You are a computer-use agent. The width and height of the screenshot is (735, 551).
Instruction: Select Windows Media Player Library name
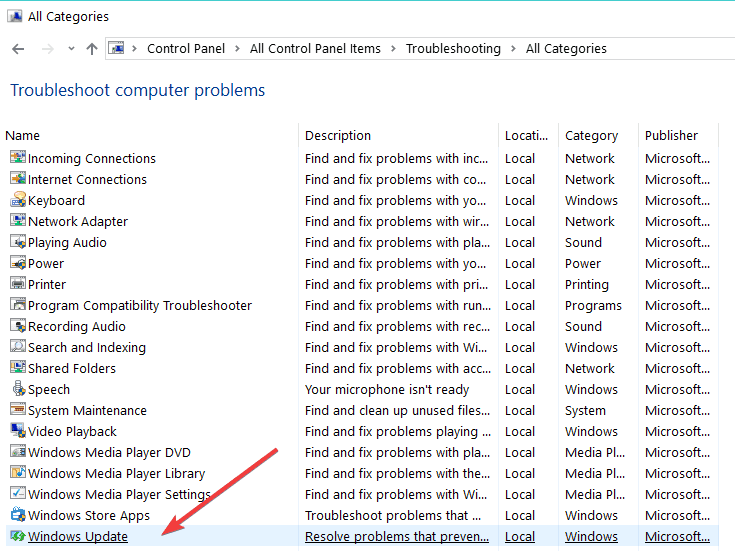116,474
